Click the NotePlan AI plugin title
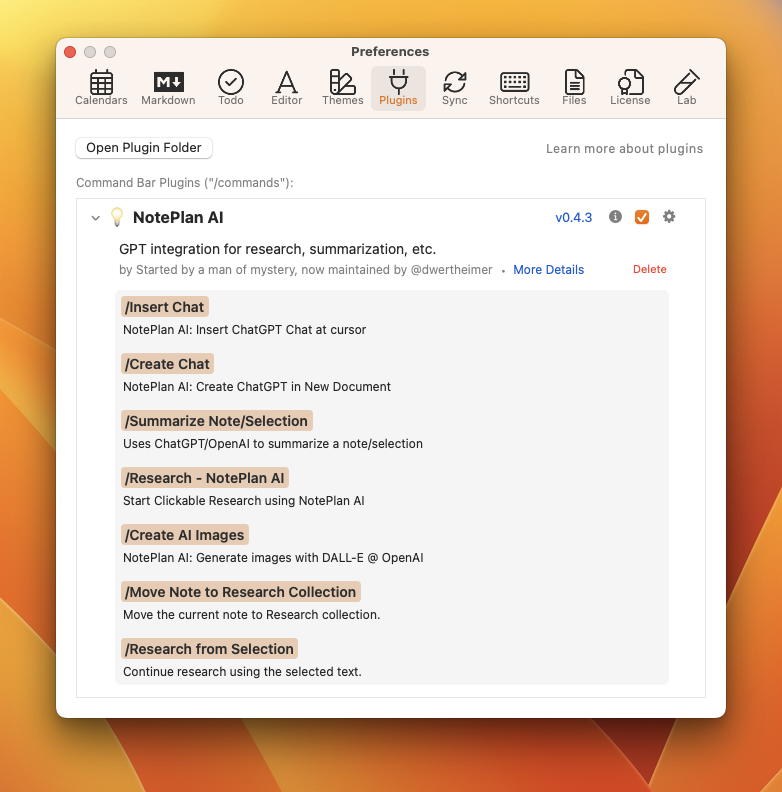The image size is (782, 792). coord(178,217)
